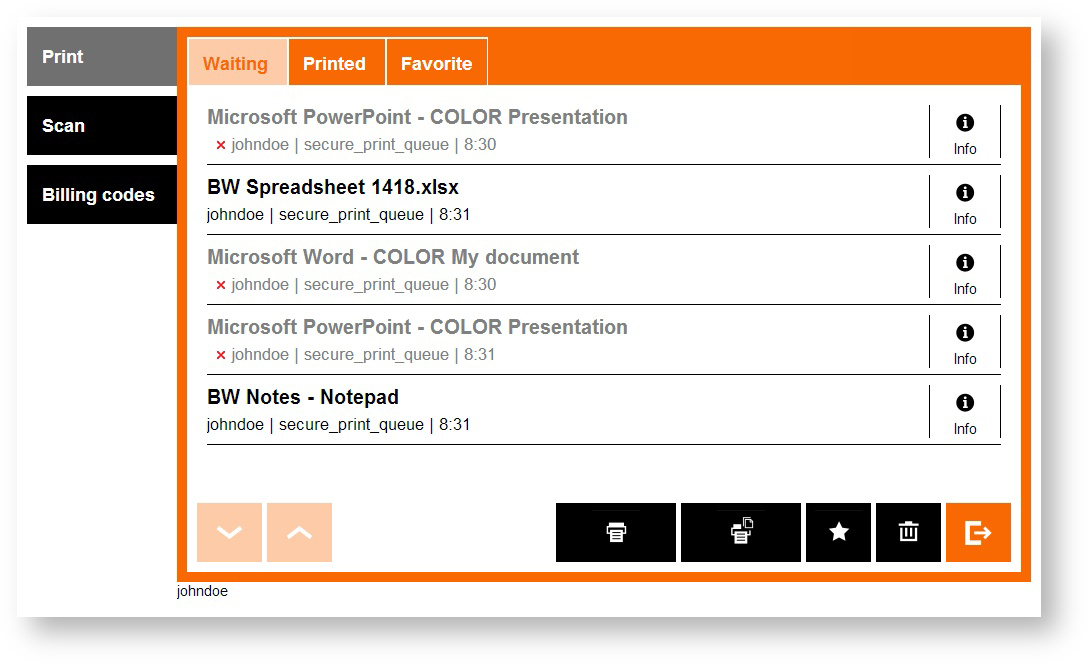Image resolution: width=1089 pixels, height=665 pixels.
Task: Open Info for first PowerPoint COLOR Presentation
Action: (x=964, y=132)
